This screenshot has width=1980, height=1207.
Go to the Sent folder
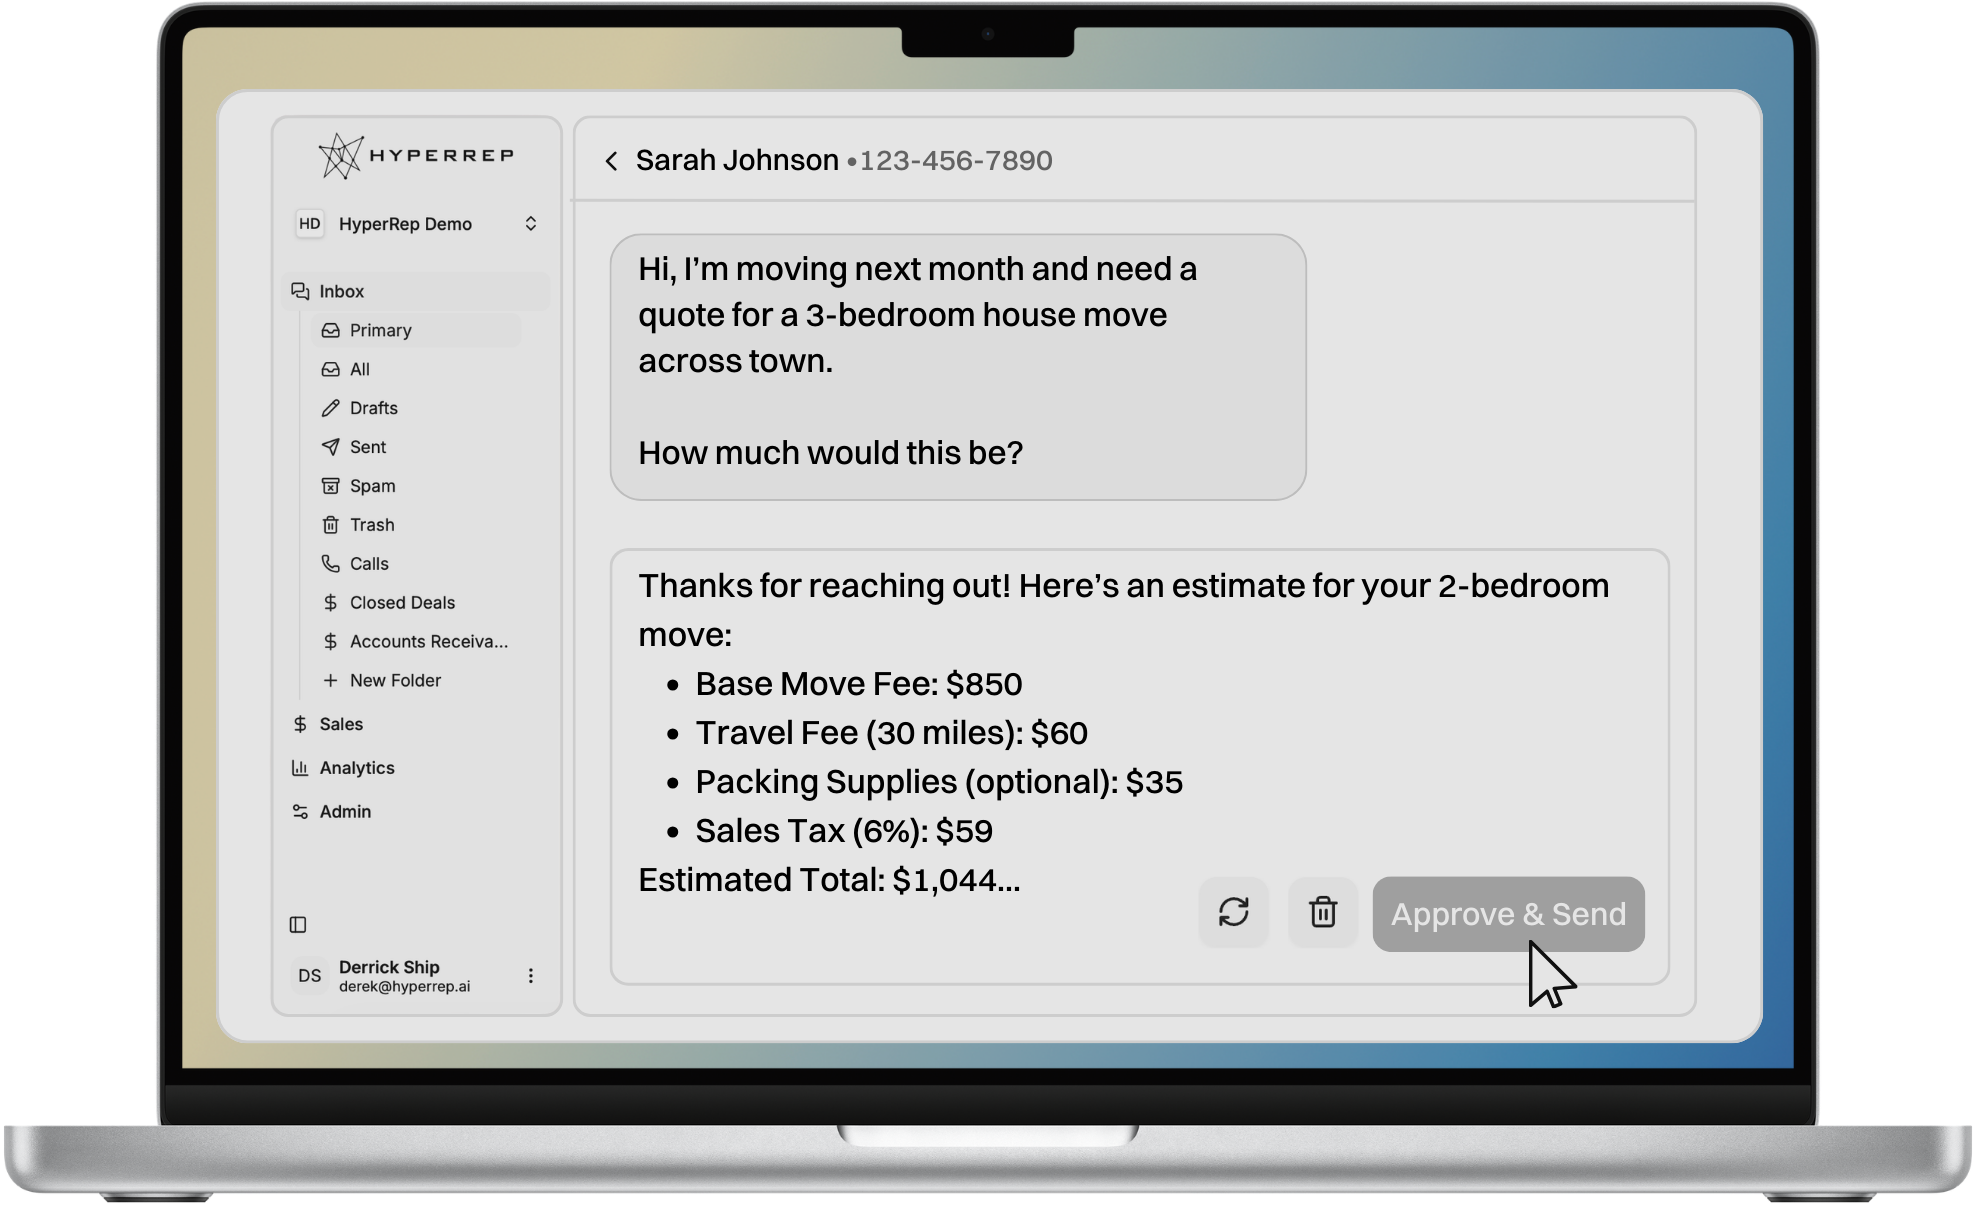pyautogui.click(x=367, y=447)
